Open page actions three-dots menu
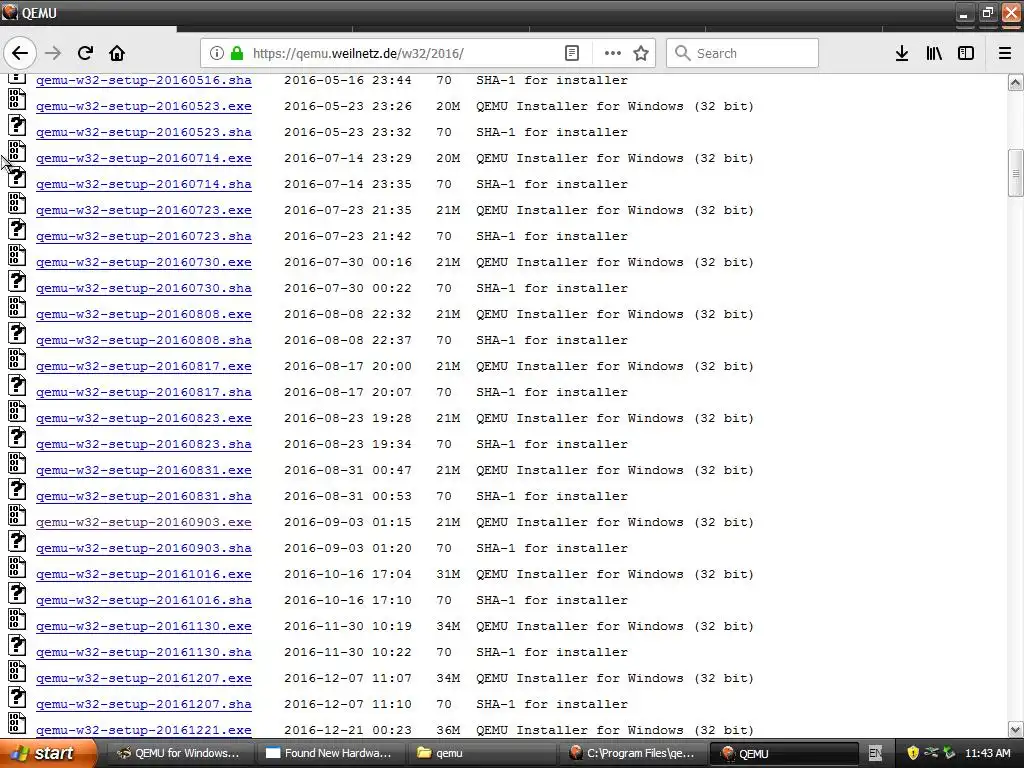This screenshot has width=1024, height=768. point(613,54)
